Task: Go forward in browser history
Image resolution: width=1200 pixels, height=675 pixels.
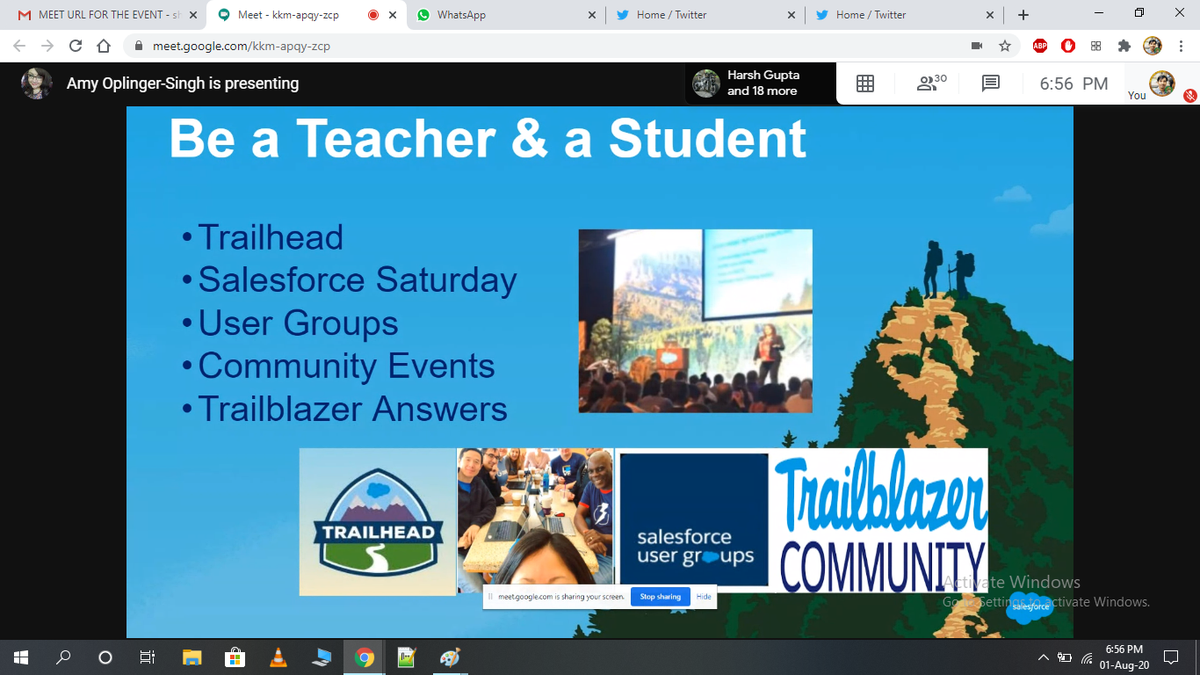Action: point(47,46)
